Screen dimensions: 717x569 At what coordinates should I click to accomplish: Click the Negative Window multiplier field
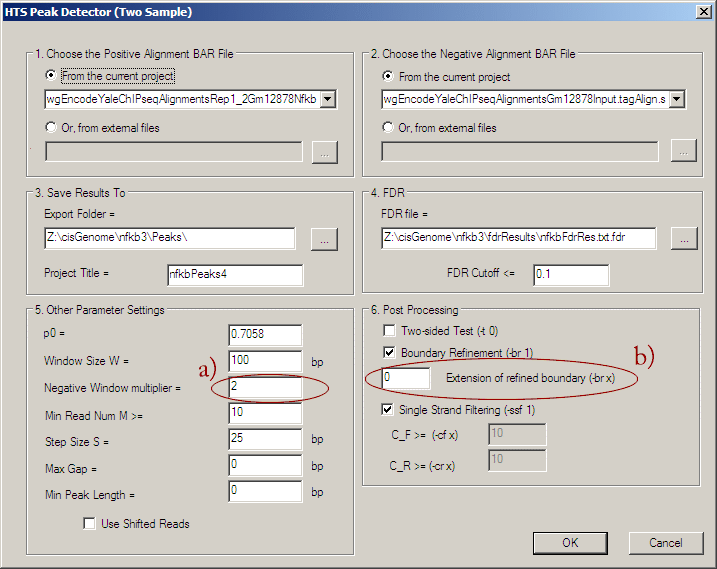point(265,387)
